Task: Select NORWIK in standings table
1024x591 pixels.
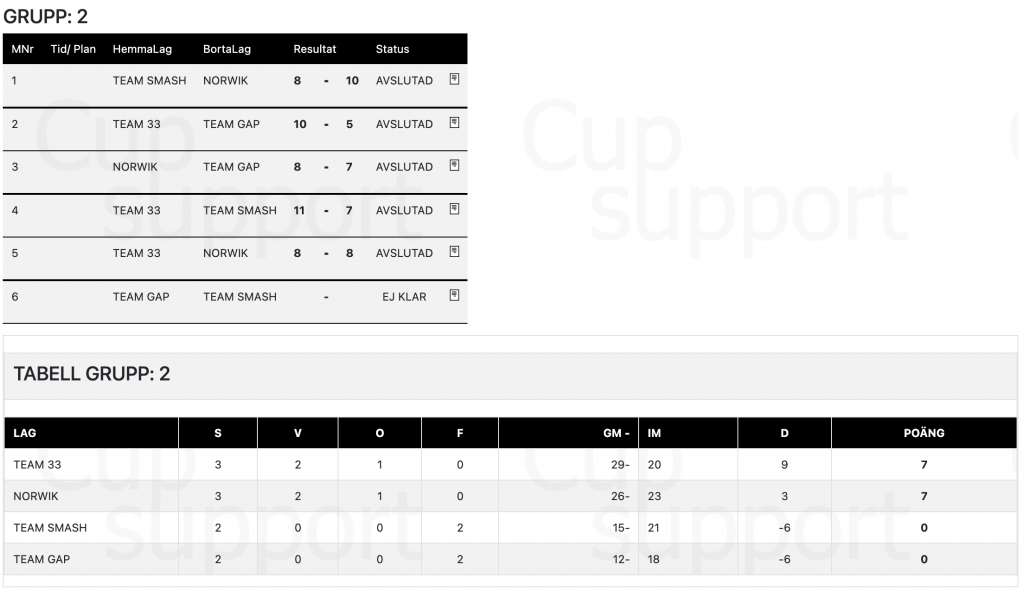Action: point(36,496)
